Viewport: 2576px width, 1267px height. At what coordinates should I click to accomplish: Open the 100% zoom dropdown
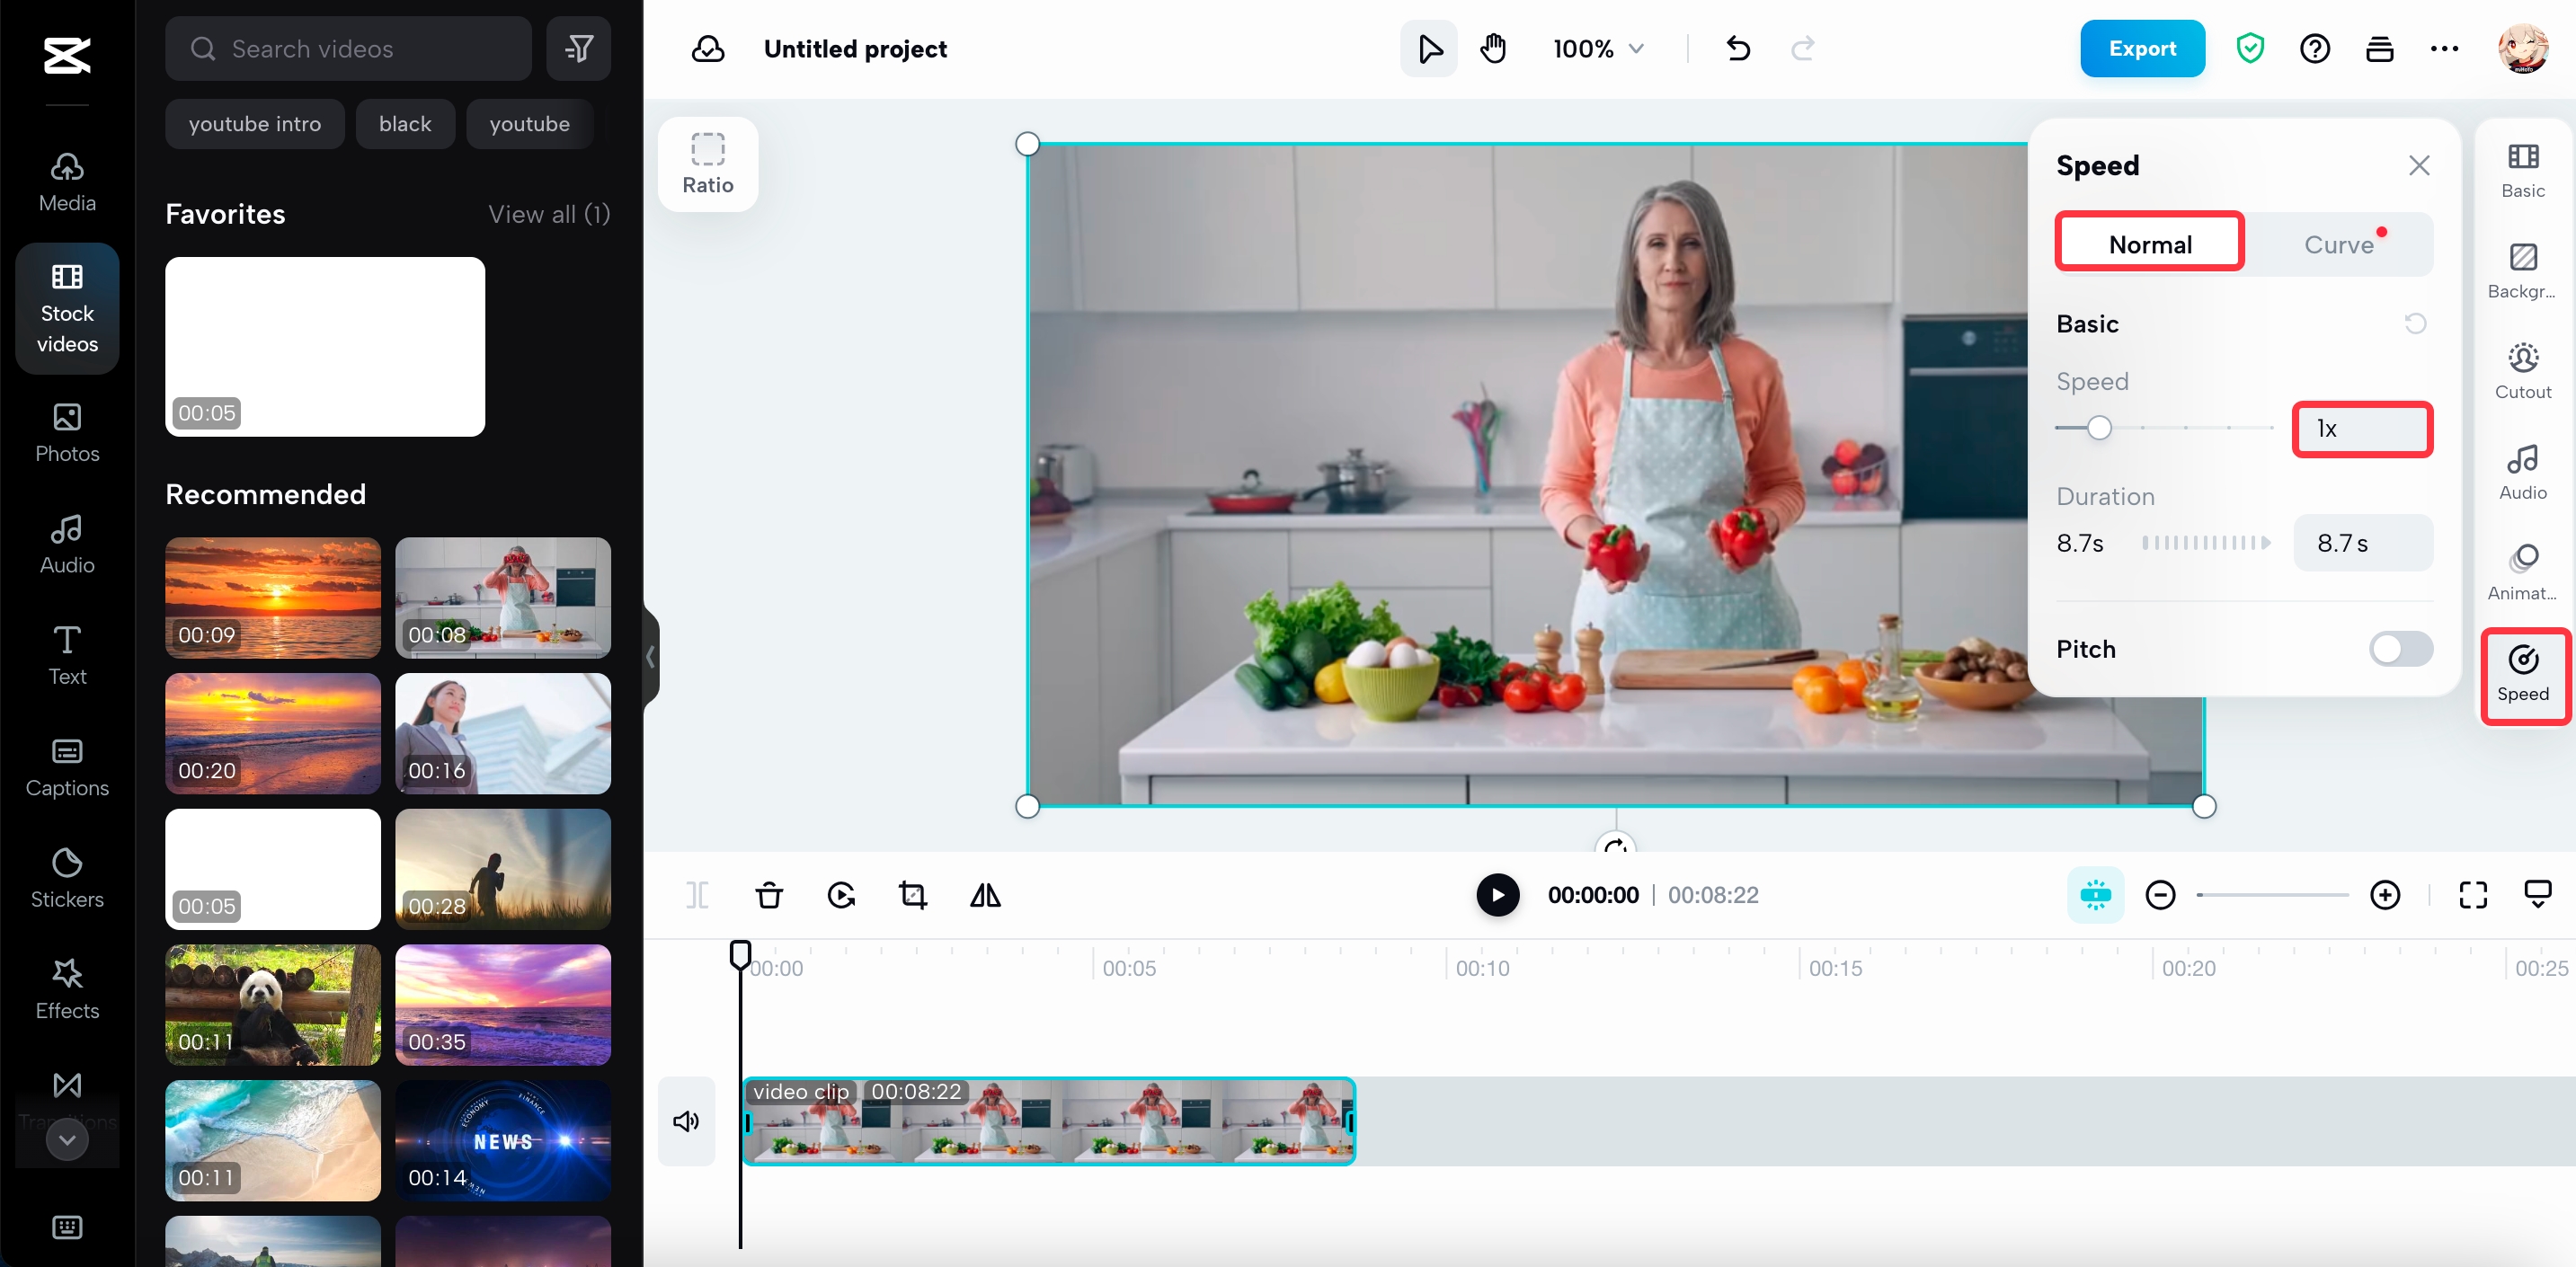coord(1598,48)
